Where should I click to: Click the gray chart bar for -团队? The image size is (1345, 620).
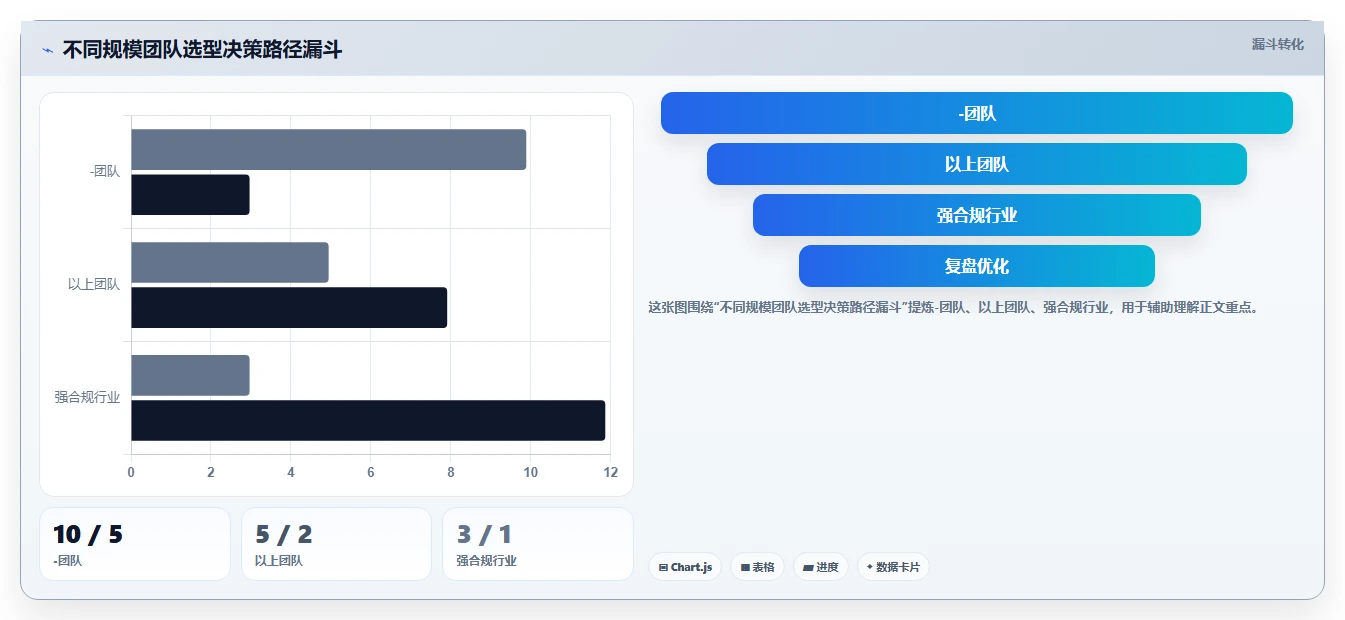(328, 149)
